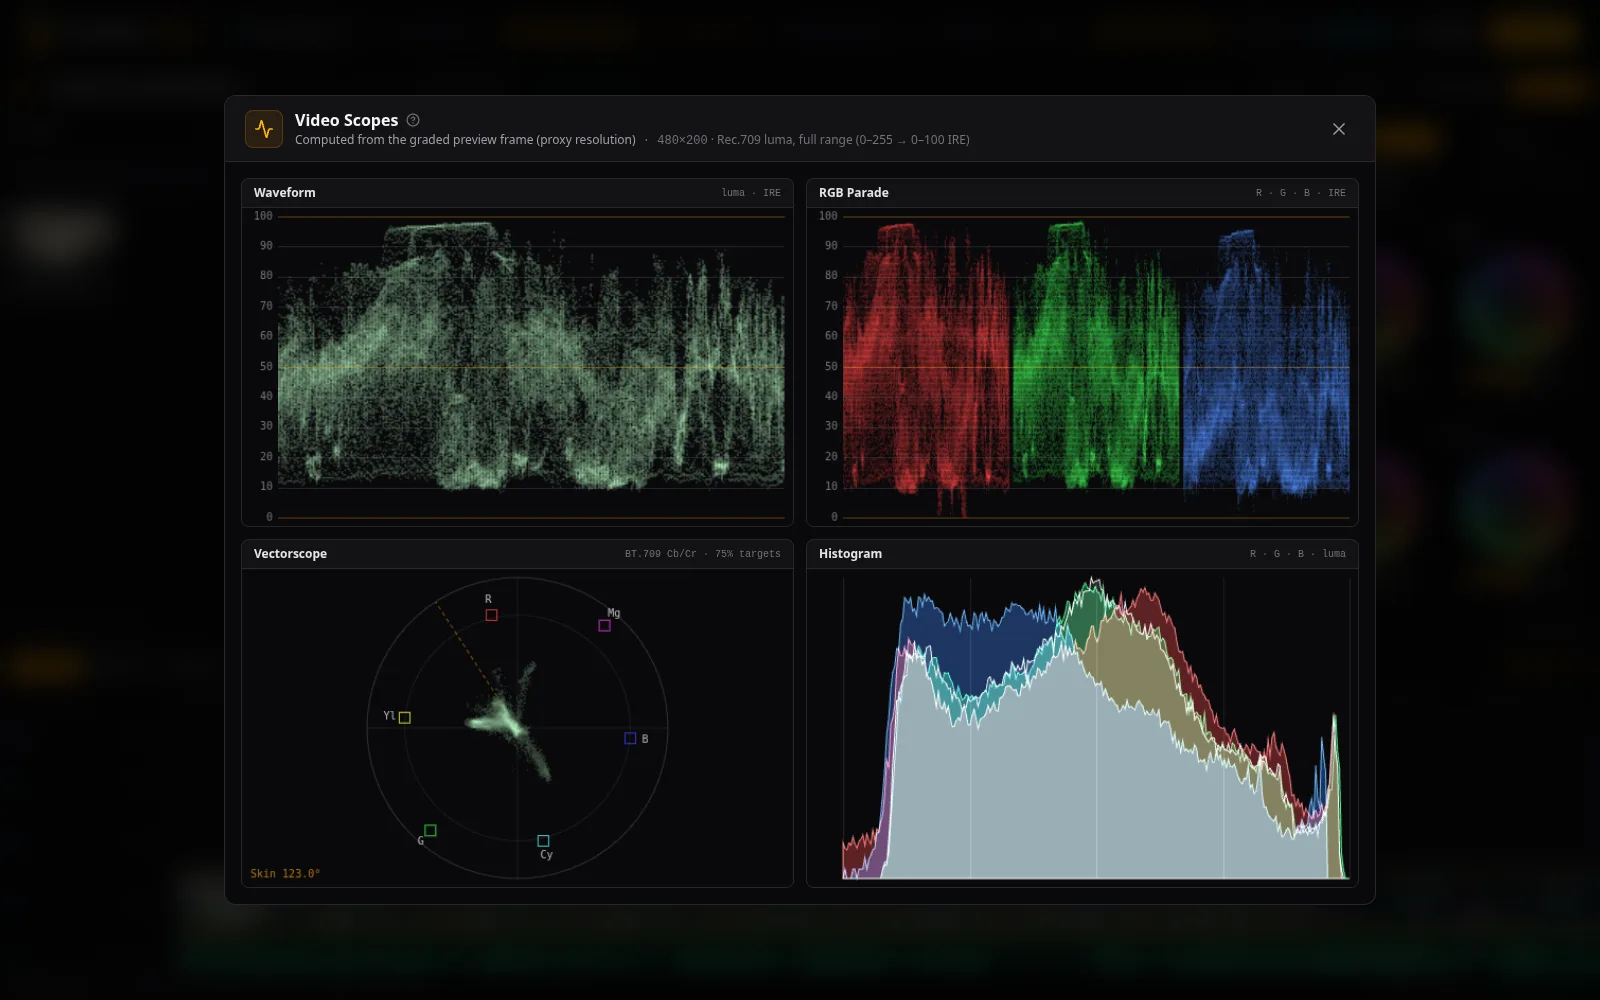This screenshot has width=1600, height=1000.
Task: Click the red R target box in vectorscope
Action: coord(491,615)
